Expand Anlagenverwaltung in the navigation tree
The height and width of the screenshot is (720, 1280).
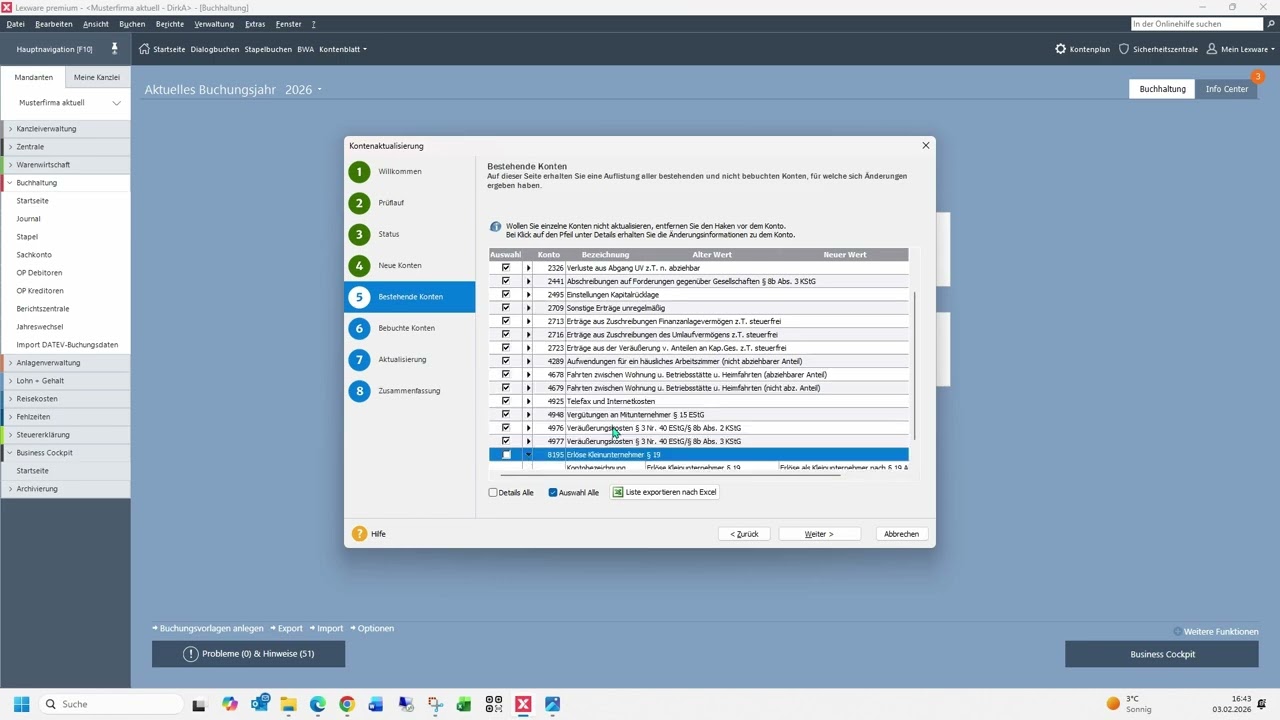pyautogui.click(x=10, y=363)
